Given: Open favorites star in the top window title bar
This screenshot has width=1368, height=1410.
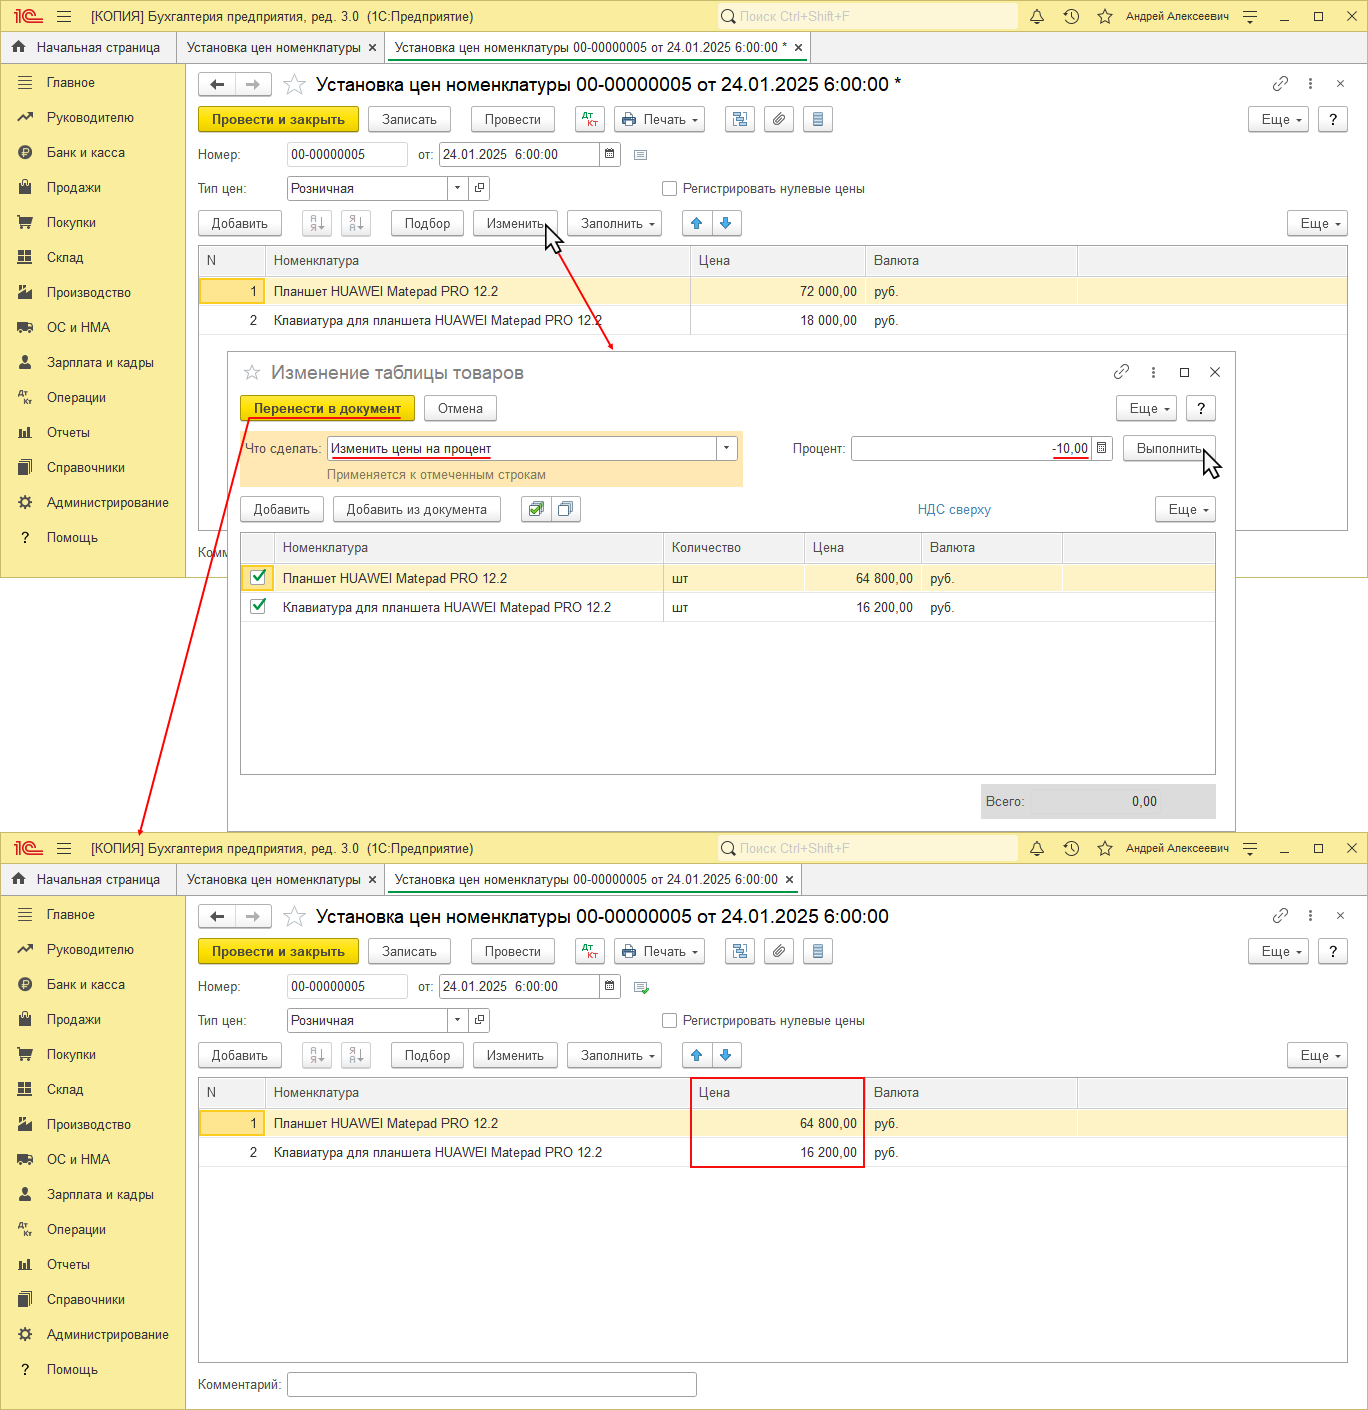Looking at the screenshot, I should (1105, 16).
